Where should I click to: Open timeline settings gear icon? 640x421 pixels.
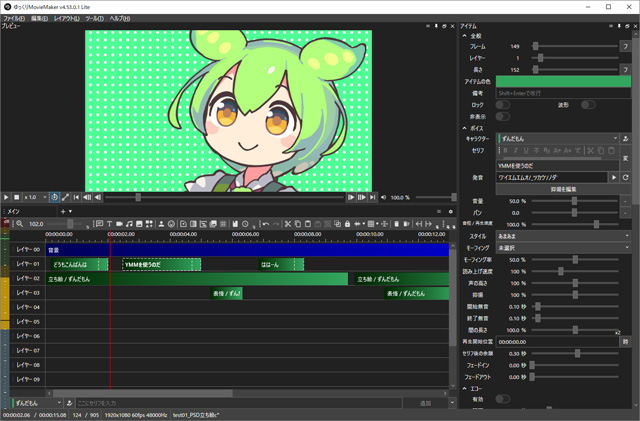pos(451,212)
